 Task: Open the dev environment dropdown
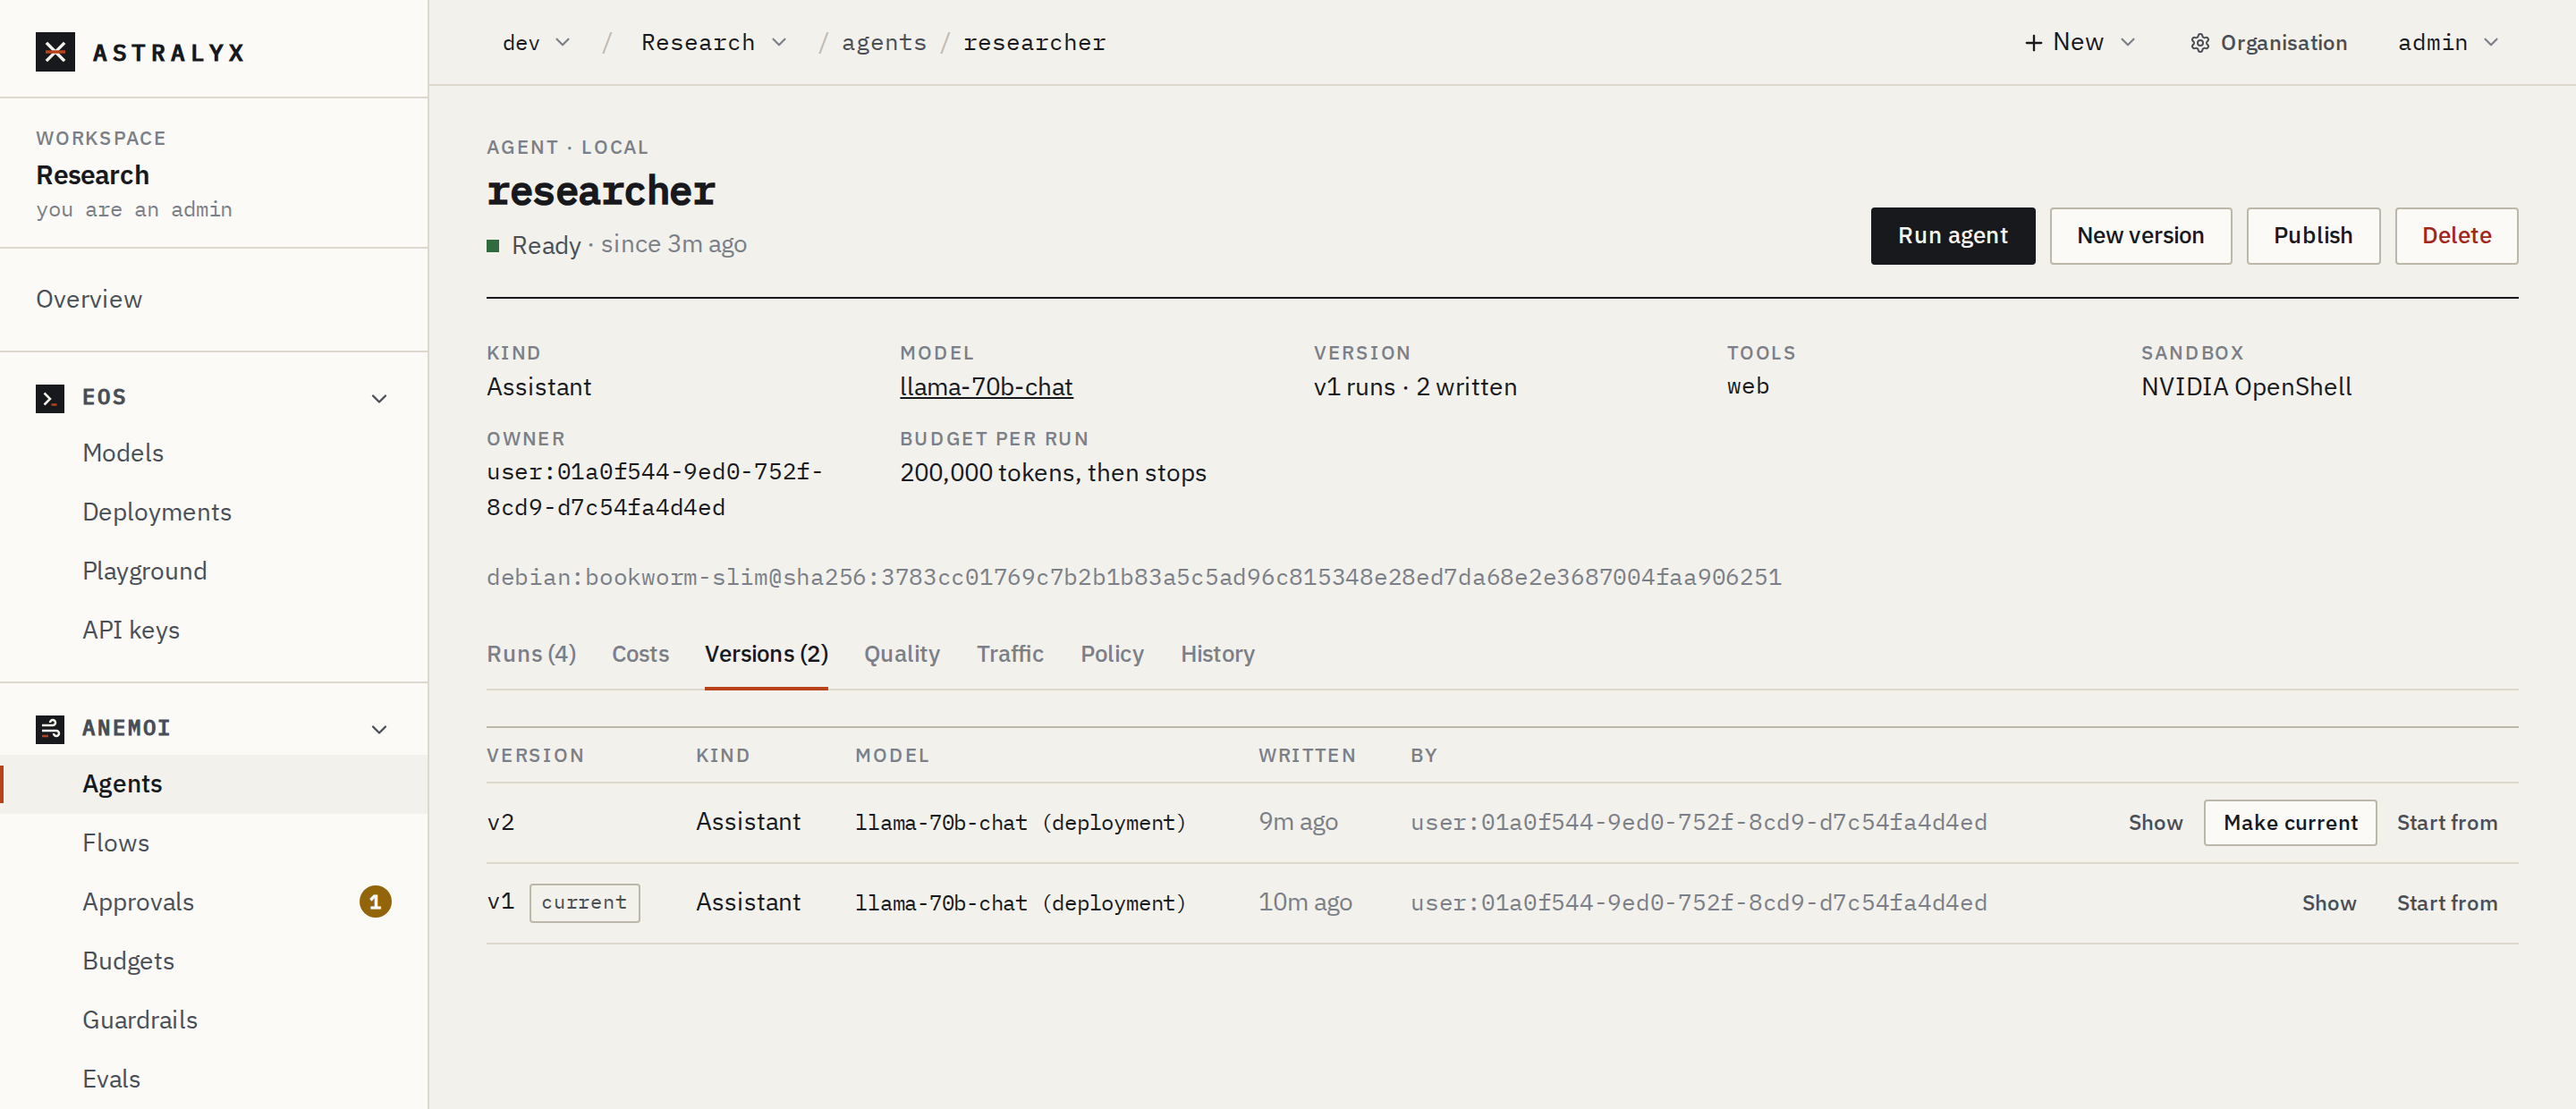[x=536, y=43]
